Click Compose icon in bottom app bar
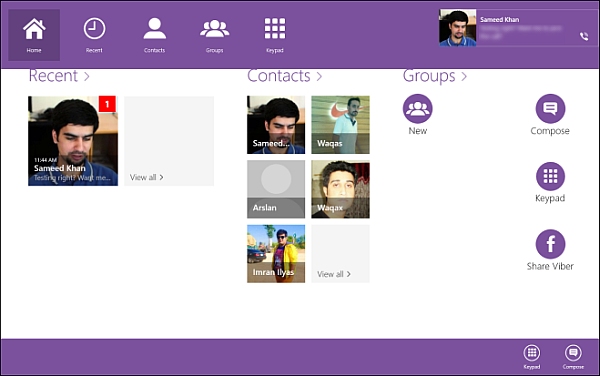This screenshot has height=376, width=600. (573, 353)
